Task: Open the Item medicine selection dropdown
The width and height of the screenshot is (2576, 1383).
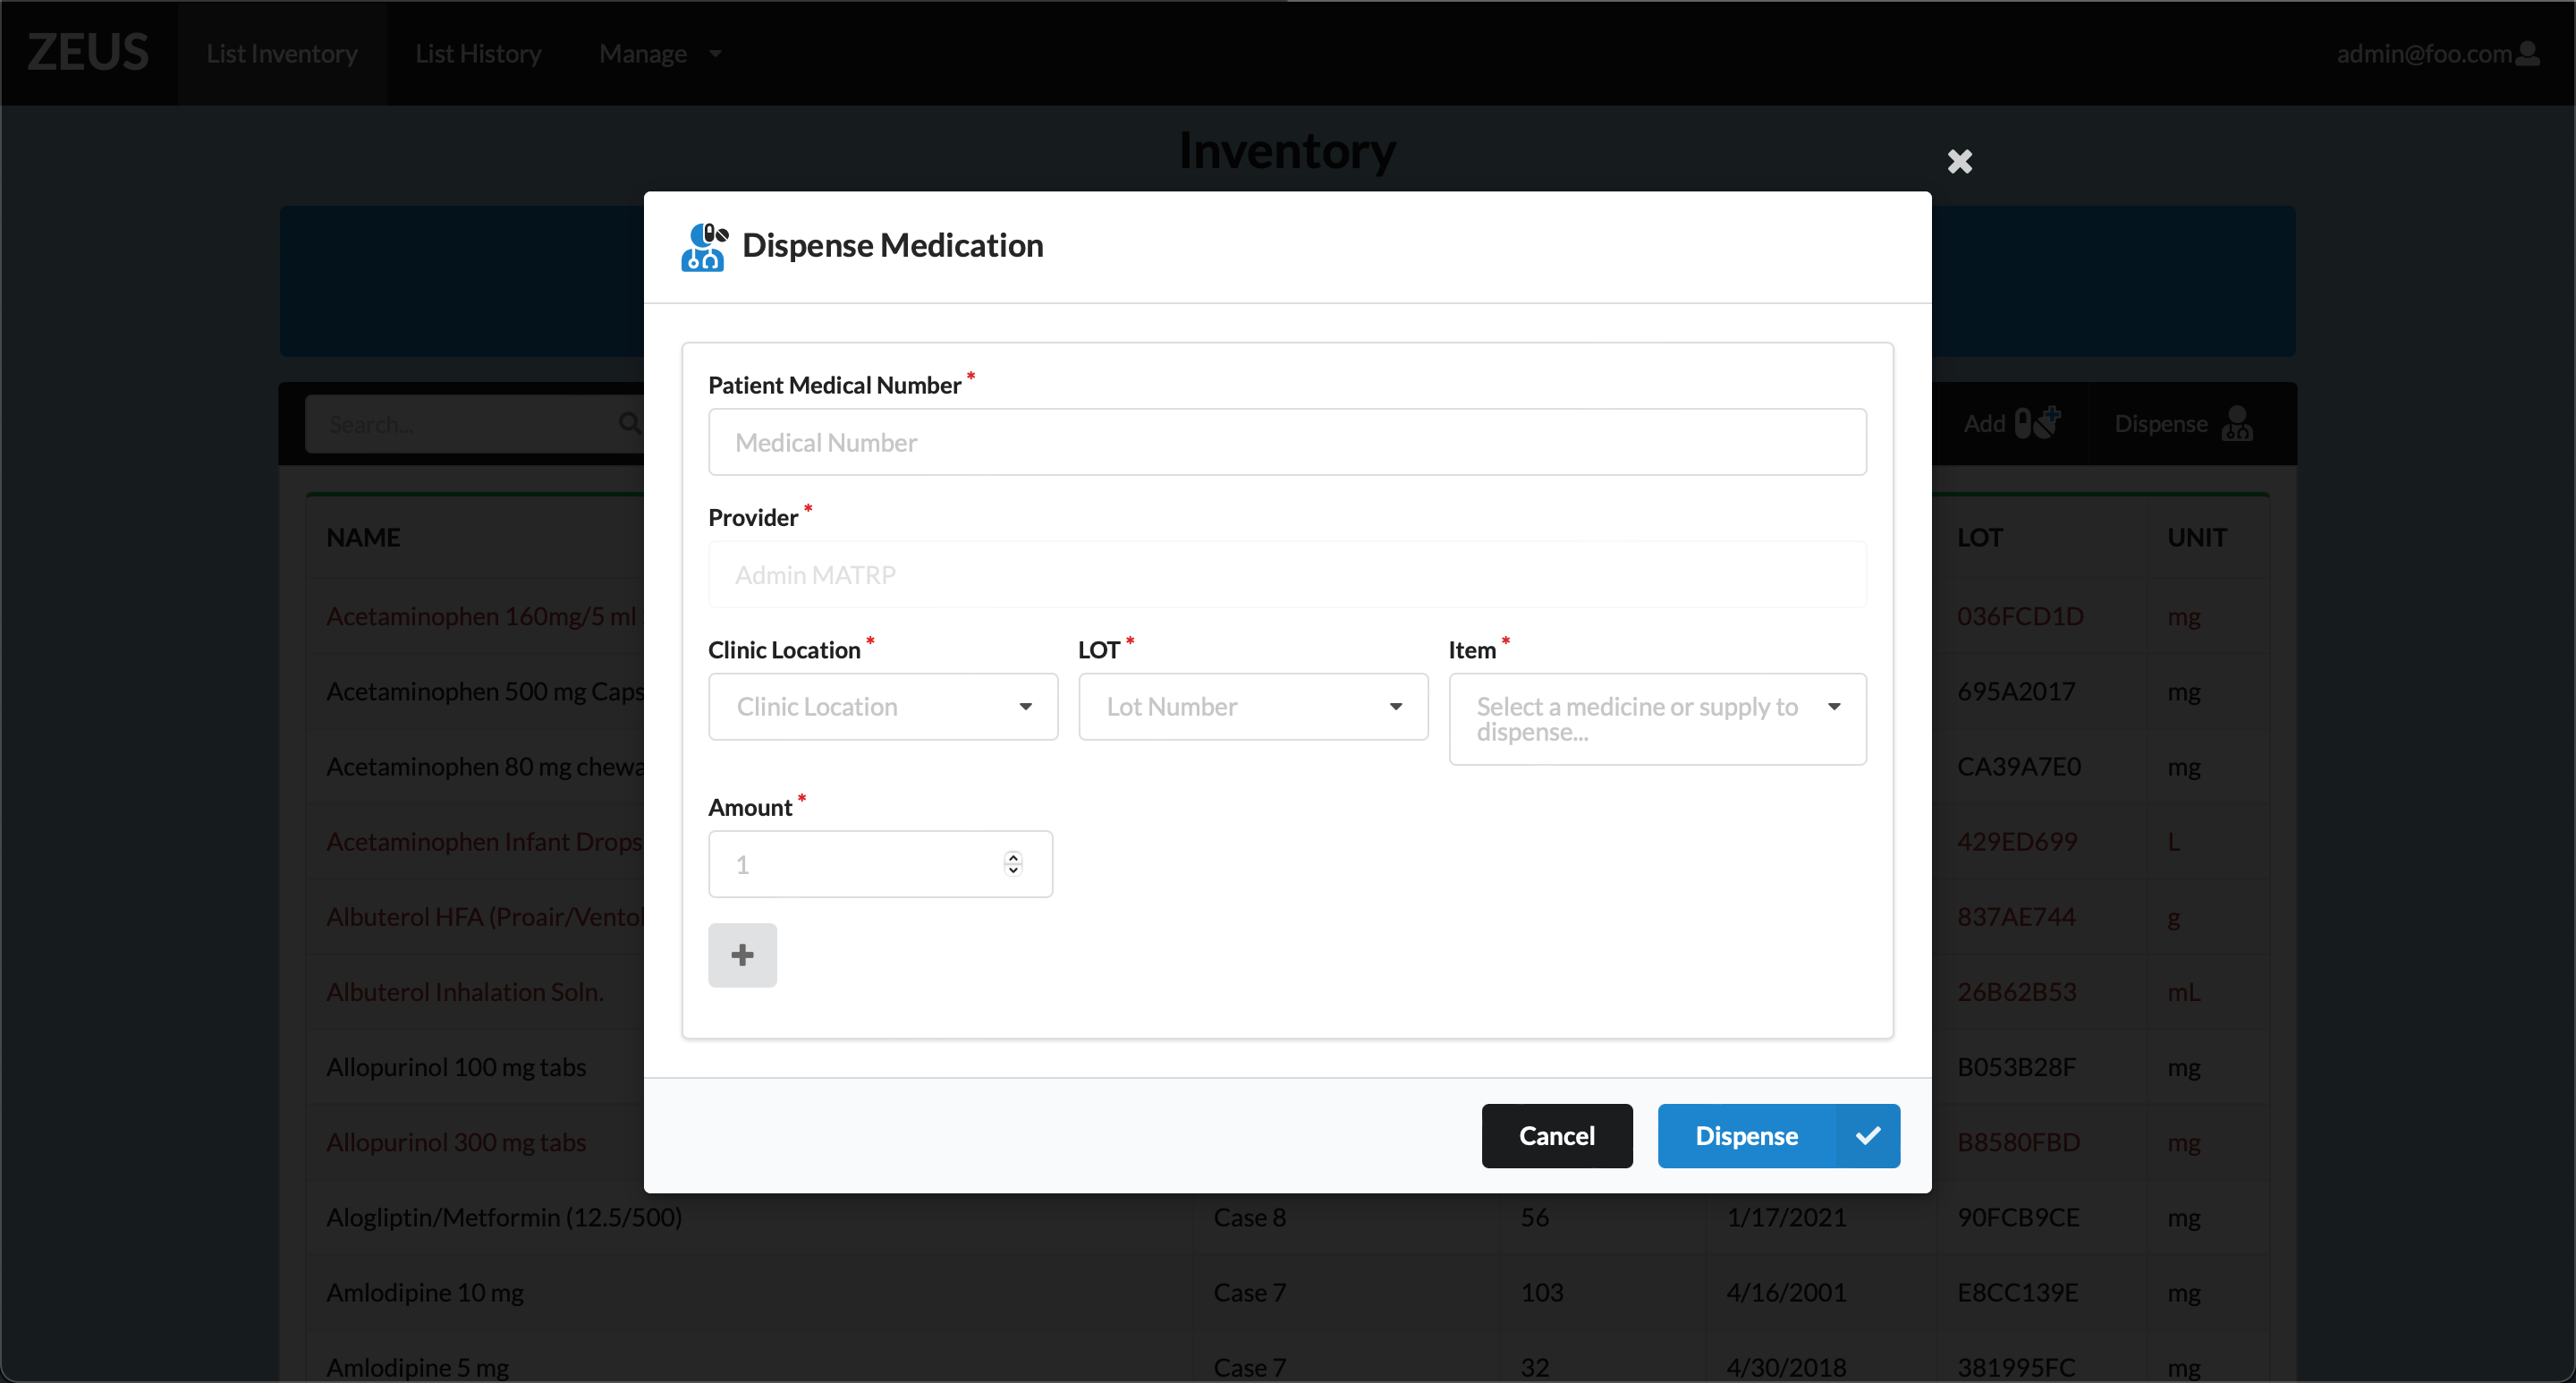Action: click(x=1657, y=719)
